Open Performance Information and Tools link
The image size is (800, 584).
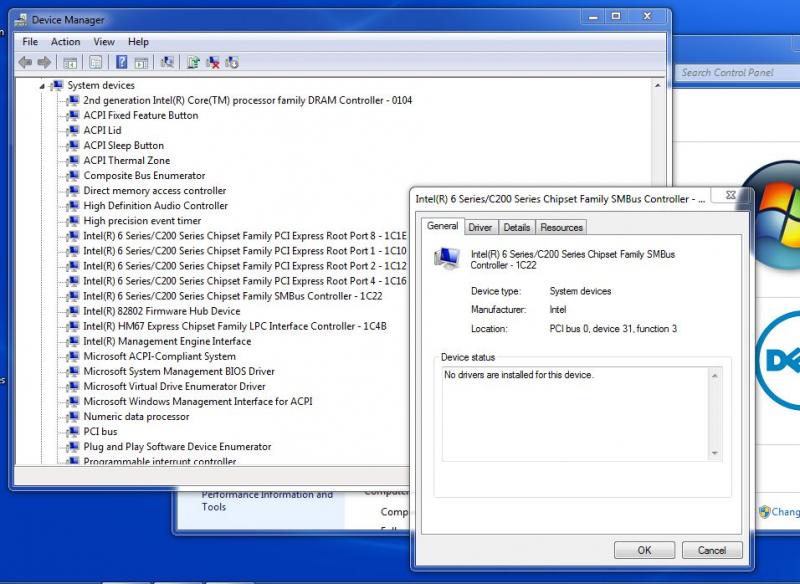pos(267,501)
